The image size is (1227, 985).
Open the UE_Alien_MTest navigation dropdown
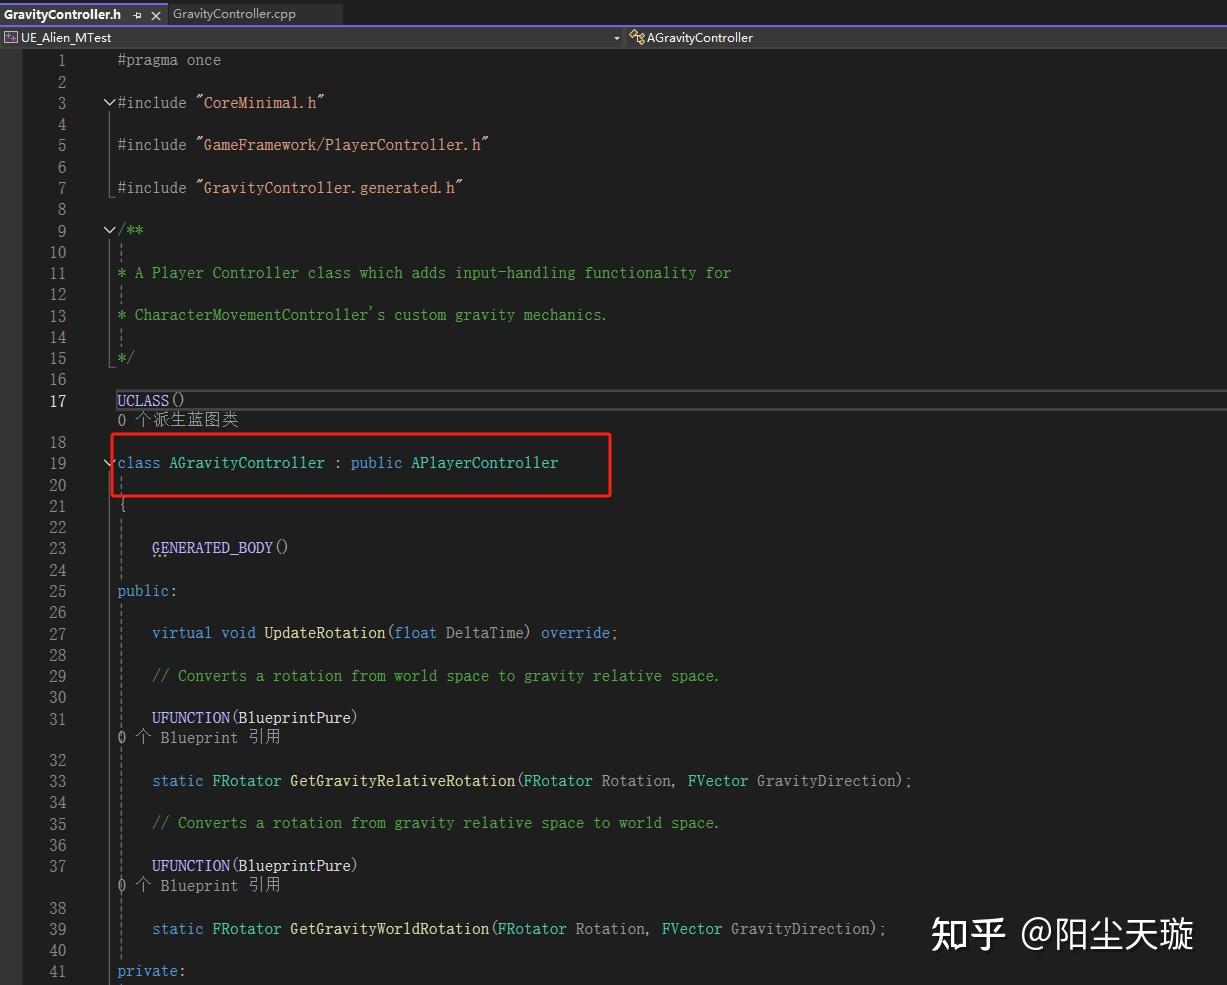coord(616,37)
